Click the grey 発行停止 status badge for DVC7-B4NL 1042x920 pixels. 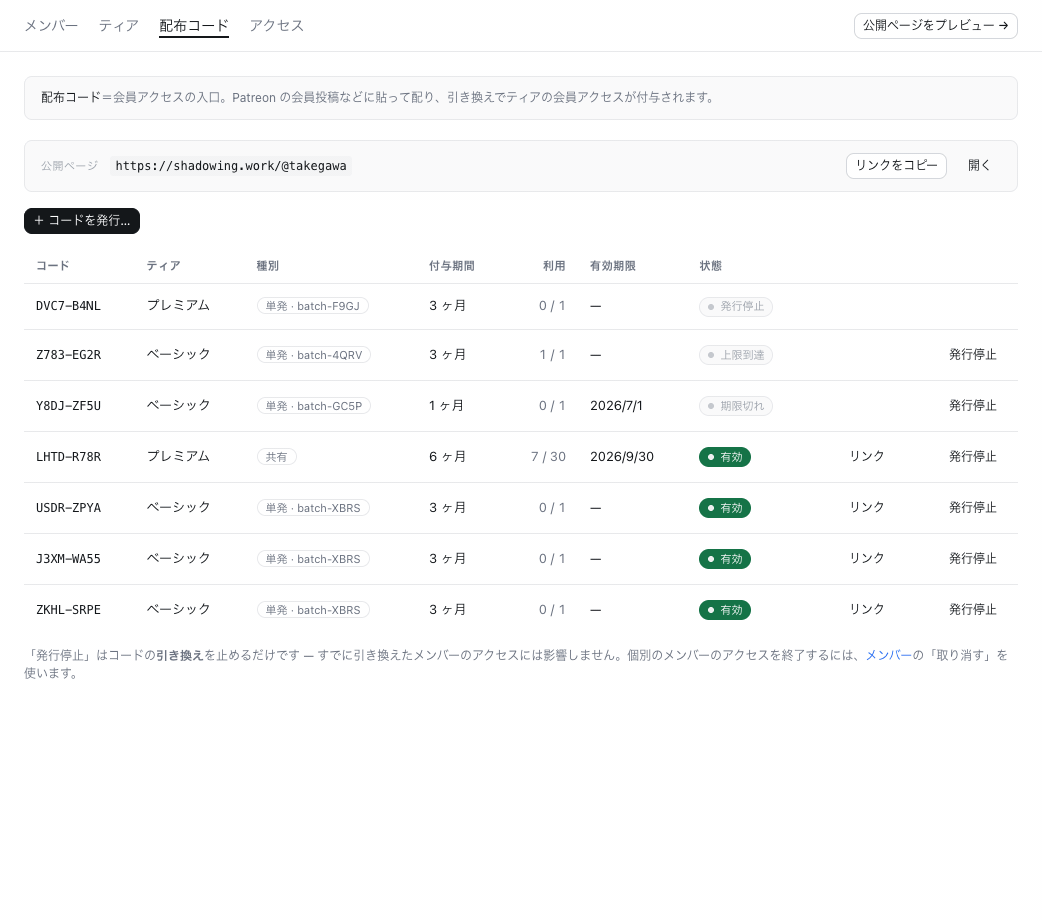(735, 306)
